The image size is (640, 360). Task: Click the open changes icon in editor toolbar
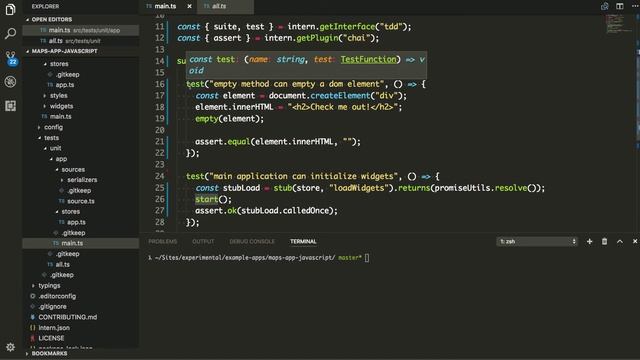click(604, 6)
